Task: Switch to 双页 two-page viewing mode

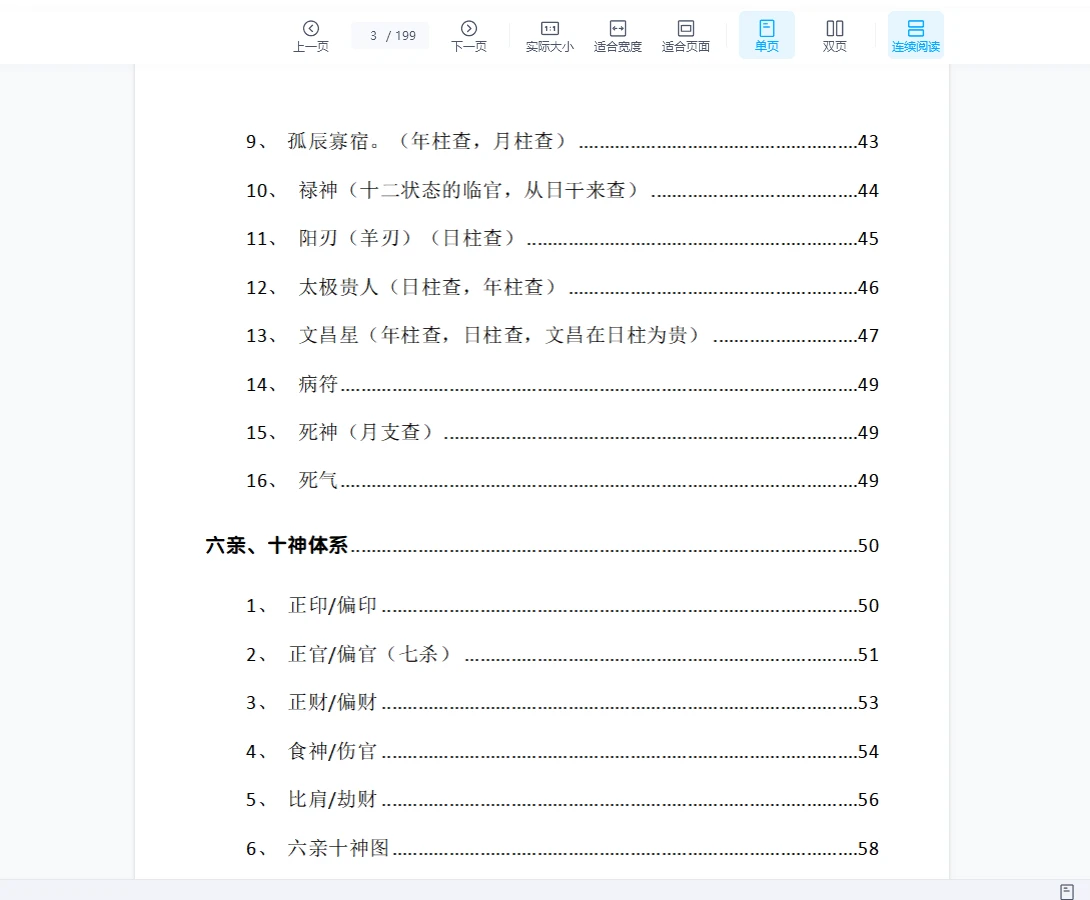Action: [x=834, y=33]
